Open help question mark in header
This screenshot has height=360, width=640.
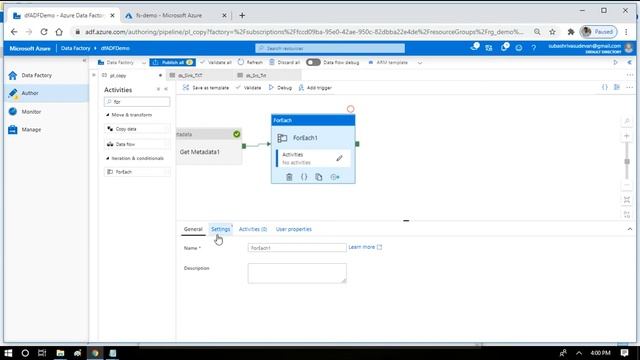coord(533,48)
